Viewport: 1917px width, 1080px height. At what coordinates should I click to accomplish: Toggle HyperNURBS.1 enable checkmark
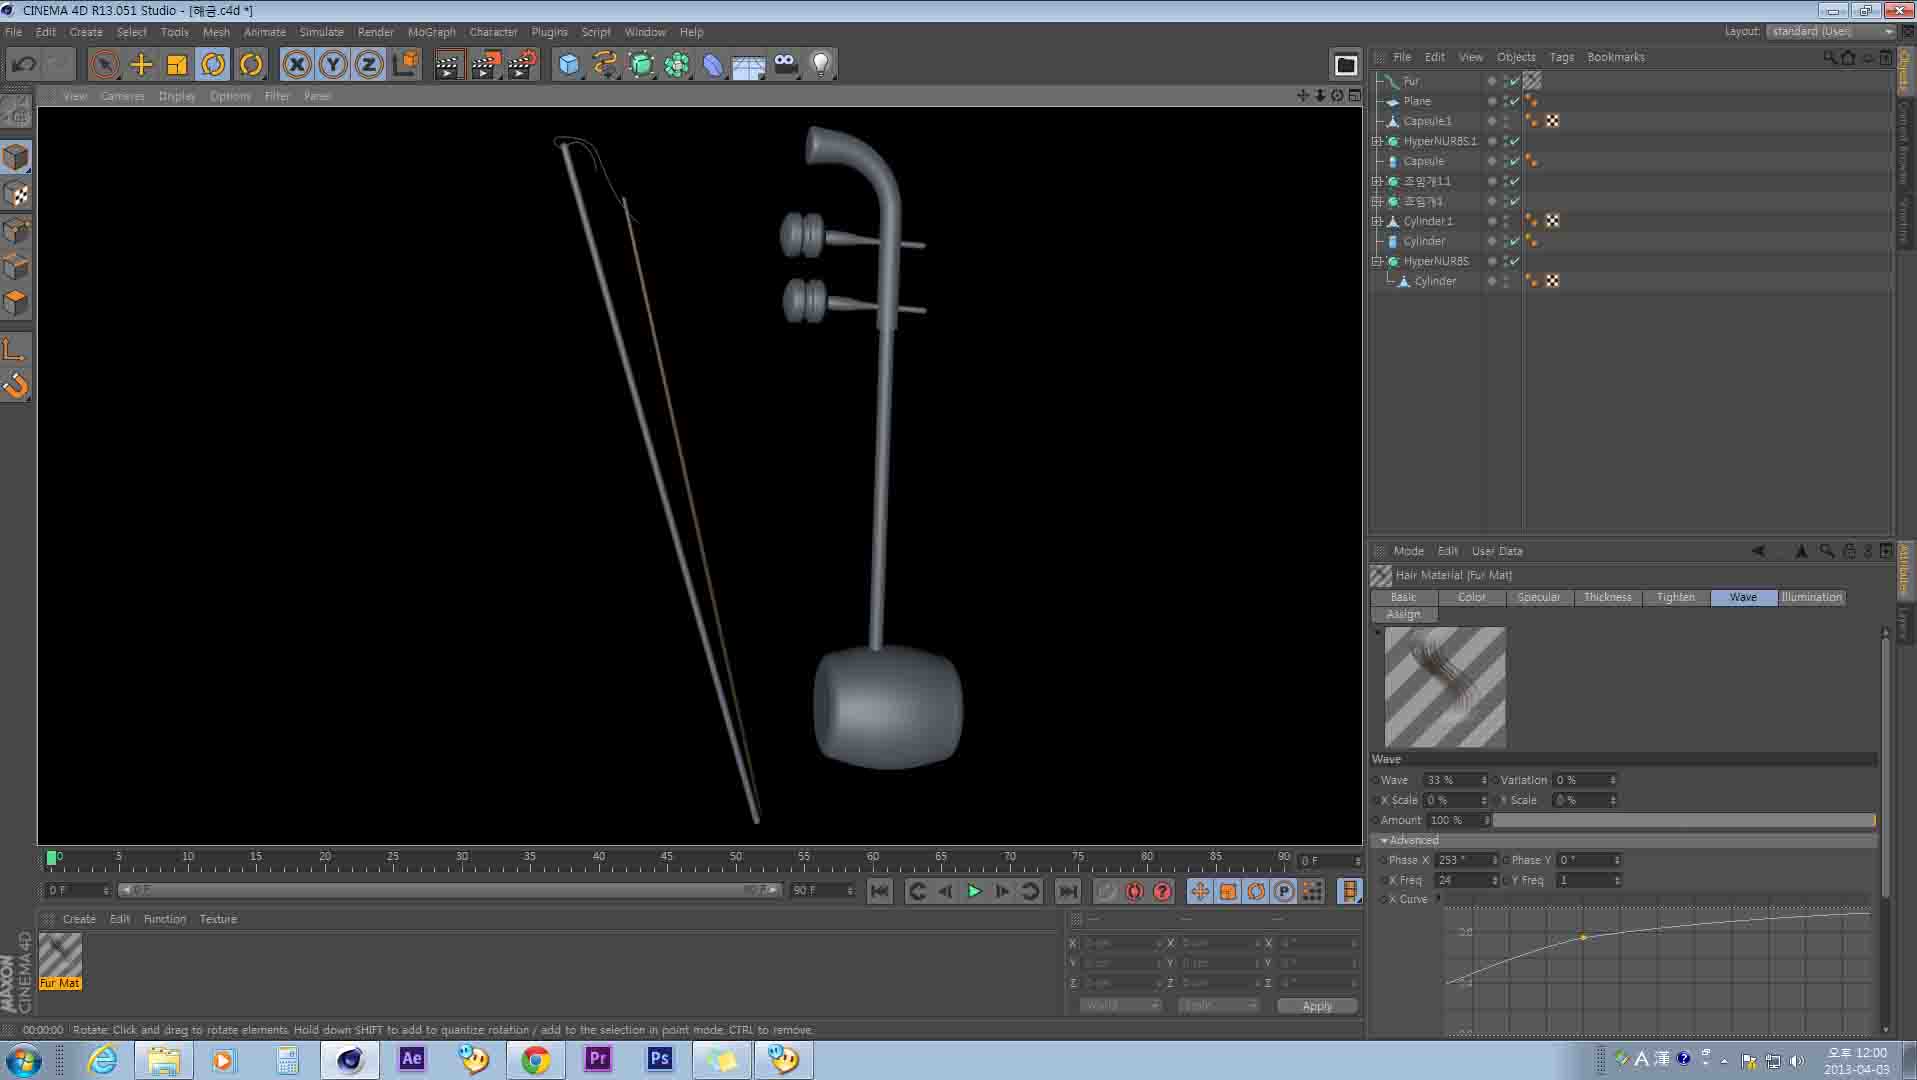tap(1514, 141)
